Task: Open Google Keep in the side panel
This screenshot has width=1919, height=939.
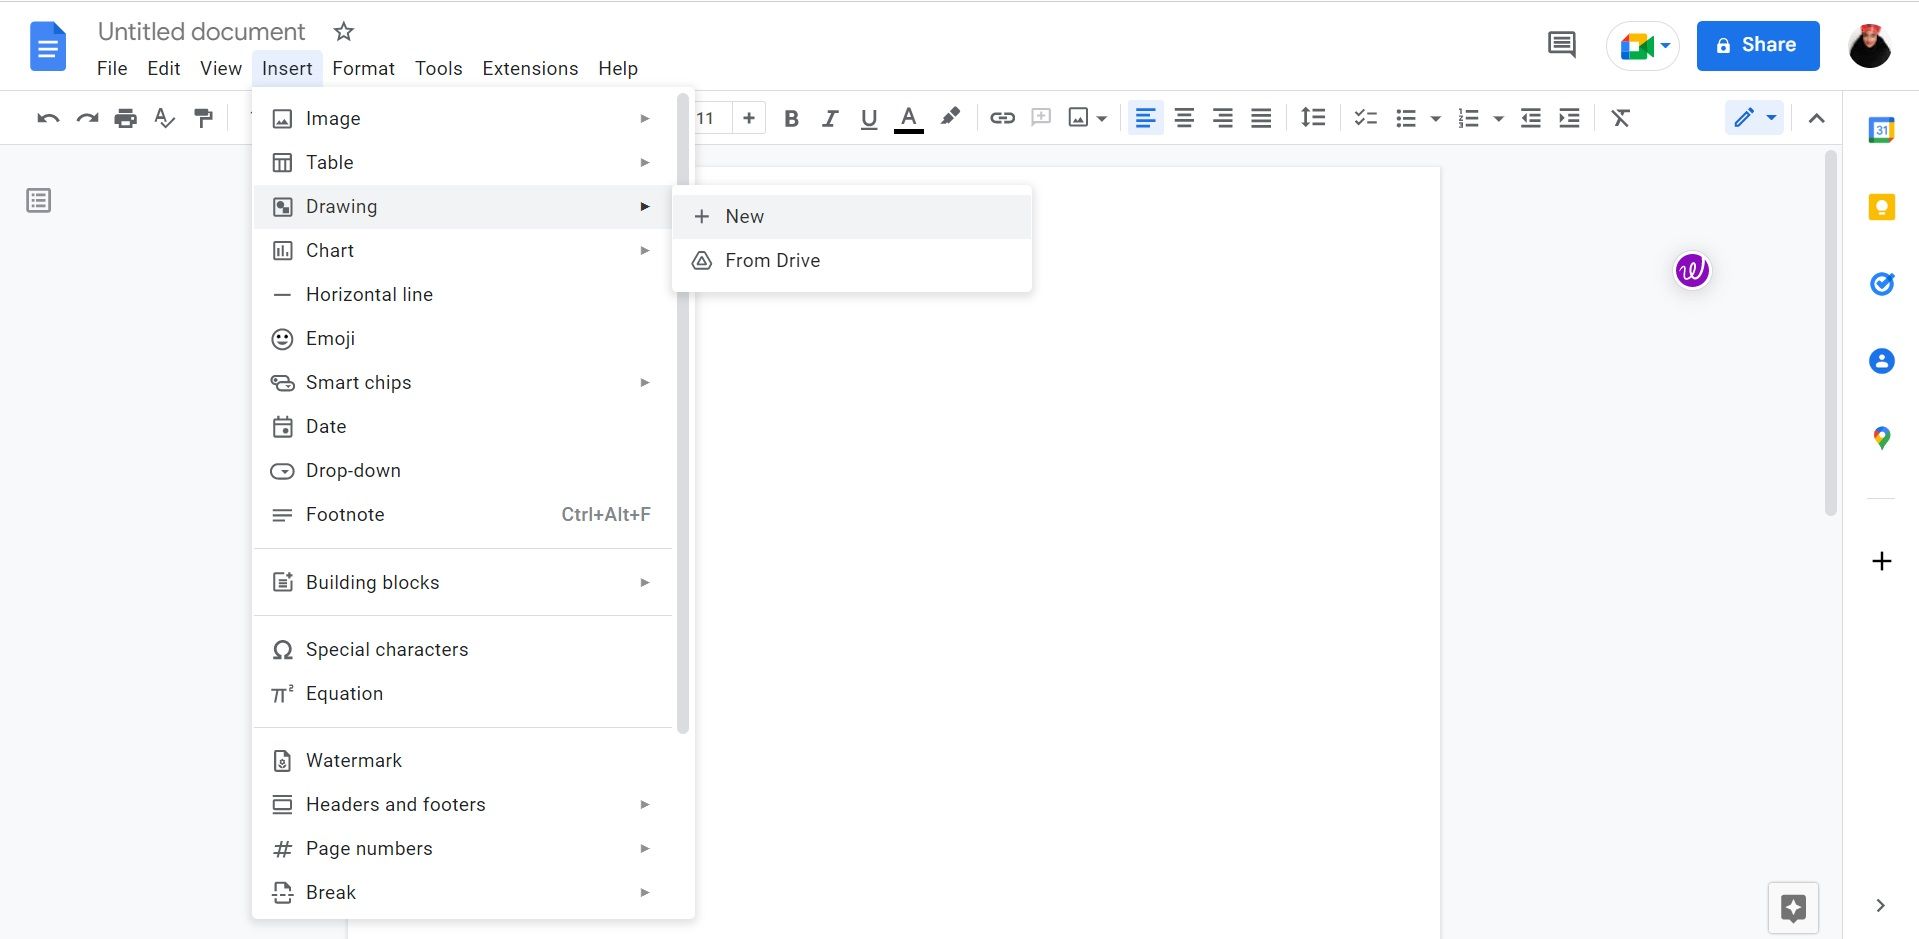Action: click(1882, 207)
